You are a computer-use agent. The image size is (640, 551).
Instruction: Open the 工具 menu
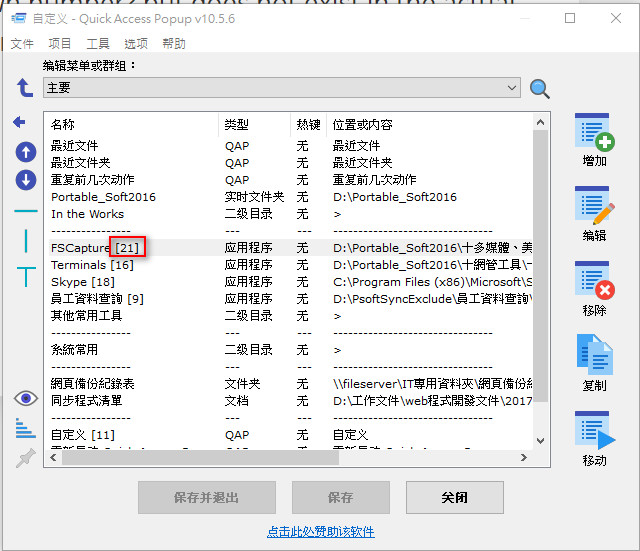pyautogui.click(x=98, y=44)
